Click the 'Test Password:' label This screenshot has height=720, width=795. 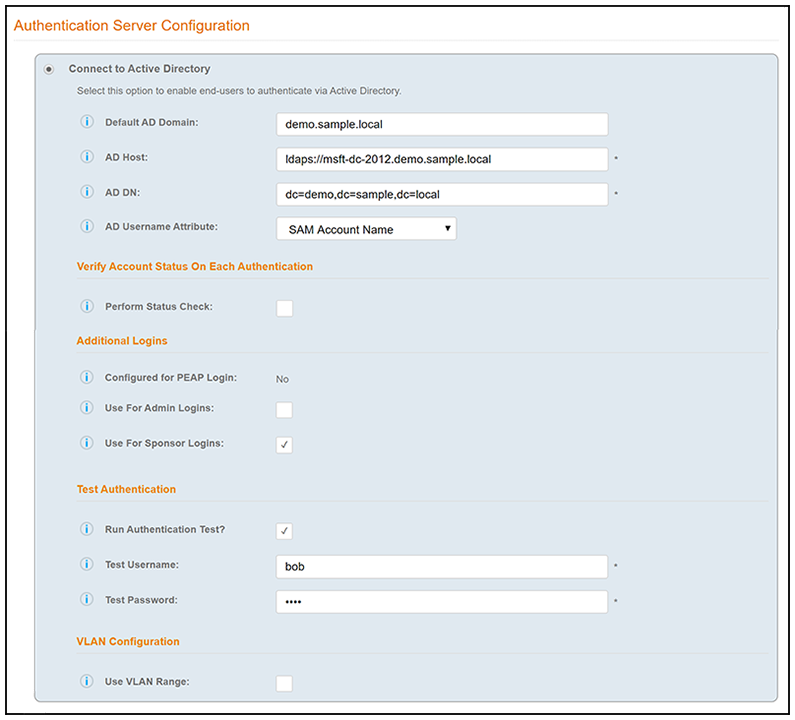141,600
